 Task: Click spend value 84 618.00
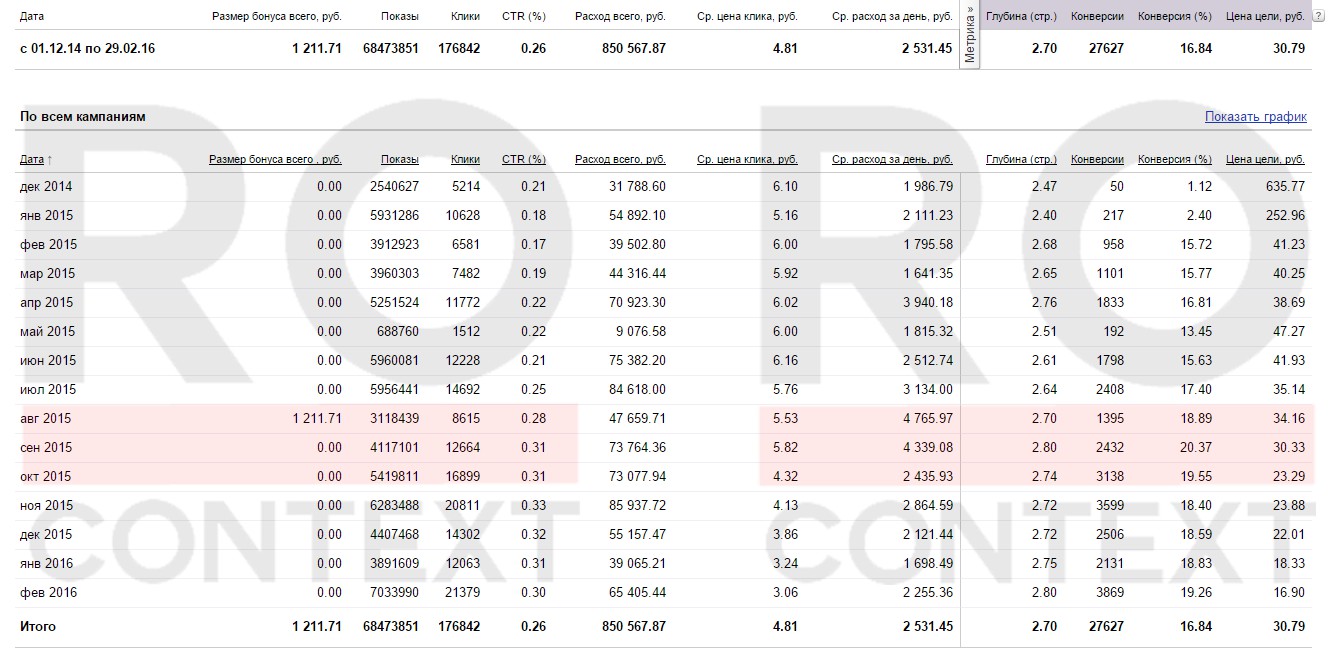(637, 389)
